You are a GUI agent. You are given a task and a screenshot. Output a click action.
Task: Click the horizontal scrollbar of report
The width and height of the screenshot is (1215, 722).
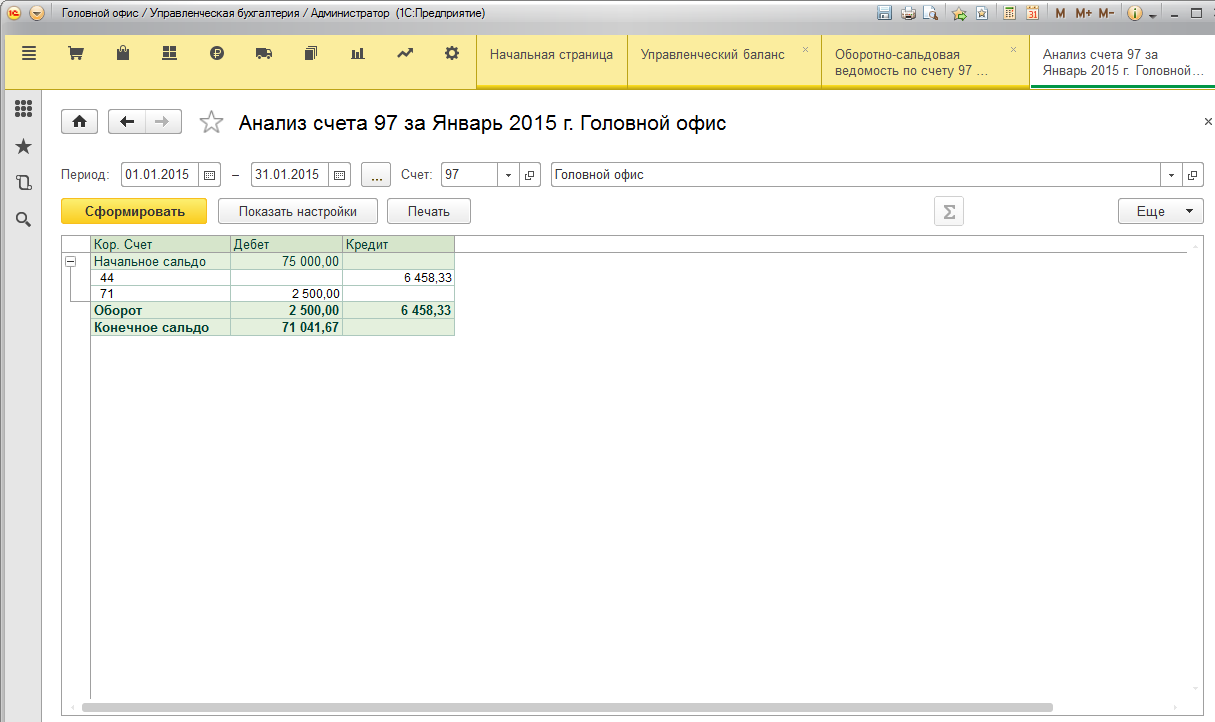coord(567,707)
